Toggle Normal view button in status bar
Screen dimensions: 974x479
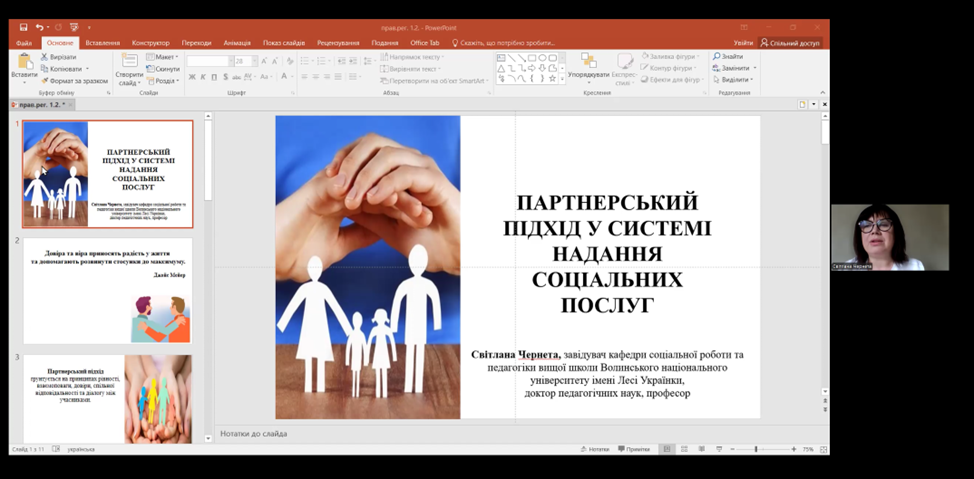click(667, 450)
